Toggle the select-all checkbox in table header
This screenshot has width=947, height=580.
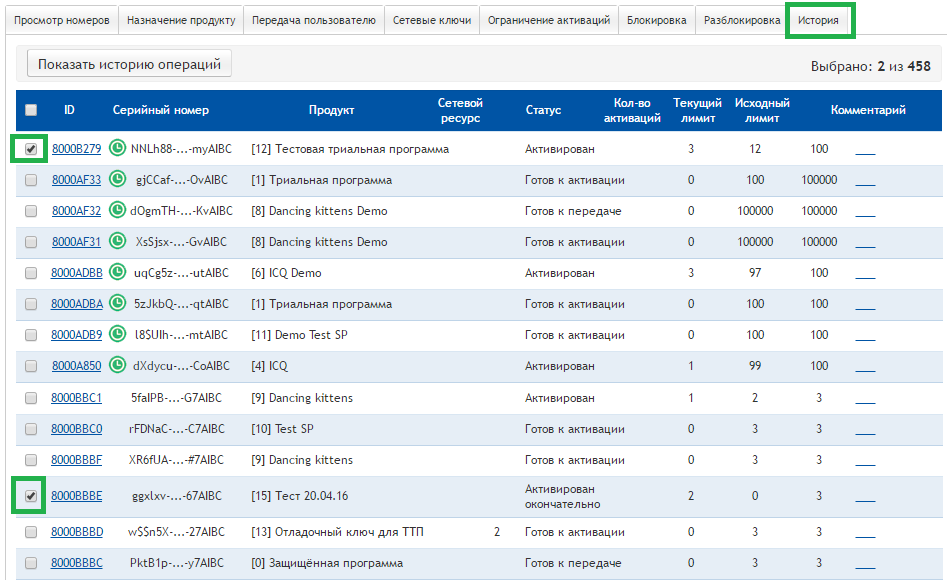31,110
